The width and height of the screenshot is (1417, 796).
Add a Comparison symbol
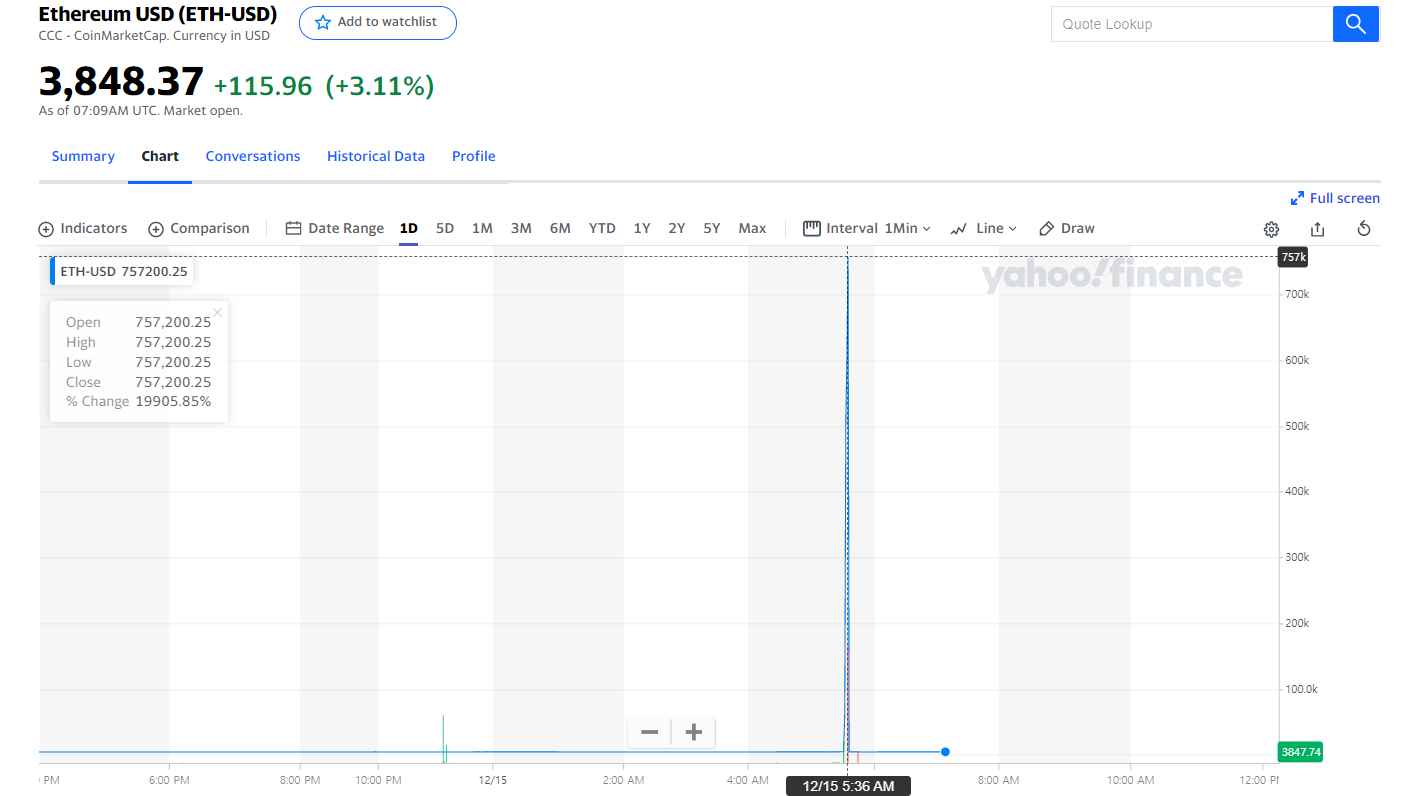199,228
